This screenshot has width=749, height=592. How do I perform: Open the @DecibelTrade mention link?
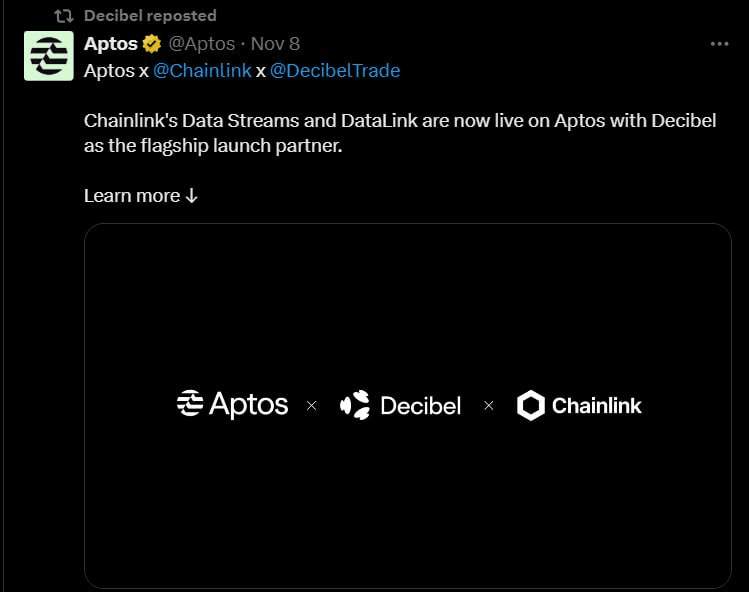pyautogui.click(x=335, y=70)
